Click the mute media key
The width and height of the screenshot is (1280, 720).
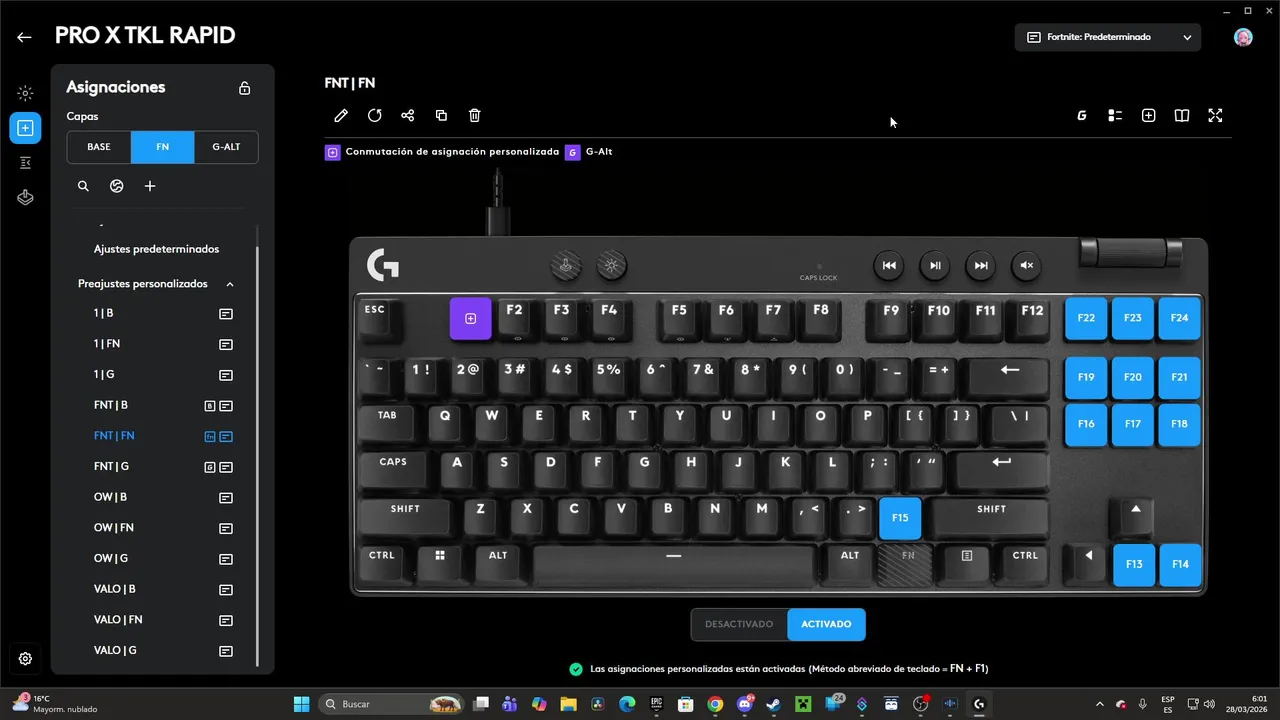[1026, 266]
